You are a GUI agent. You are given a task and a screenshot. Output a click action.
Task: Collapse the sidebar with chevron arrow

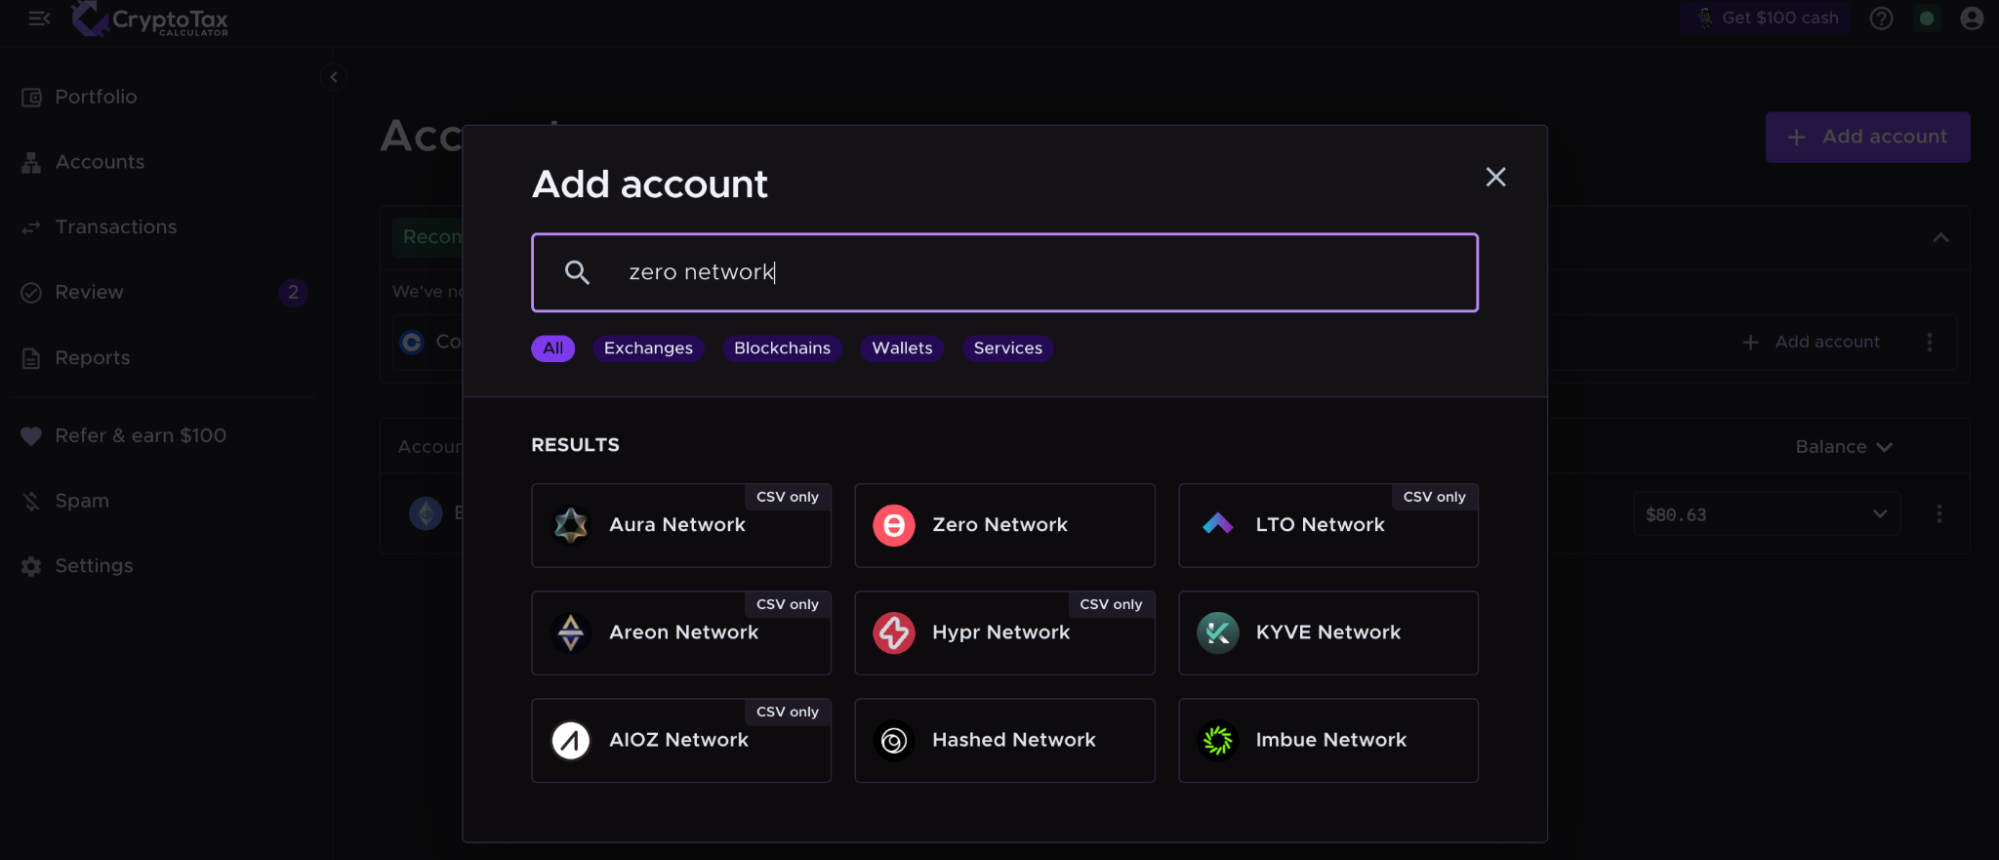click(x=334, y=77)
